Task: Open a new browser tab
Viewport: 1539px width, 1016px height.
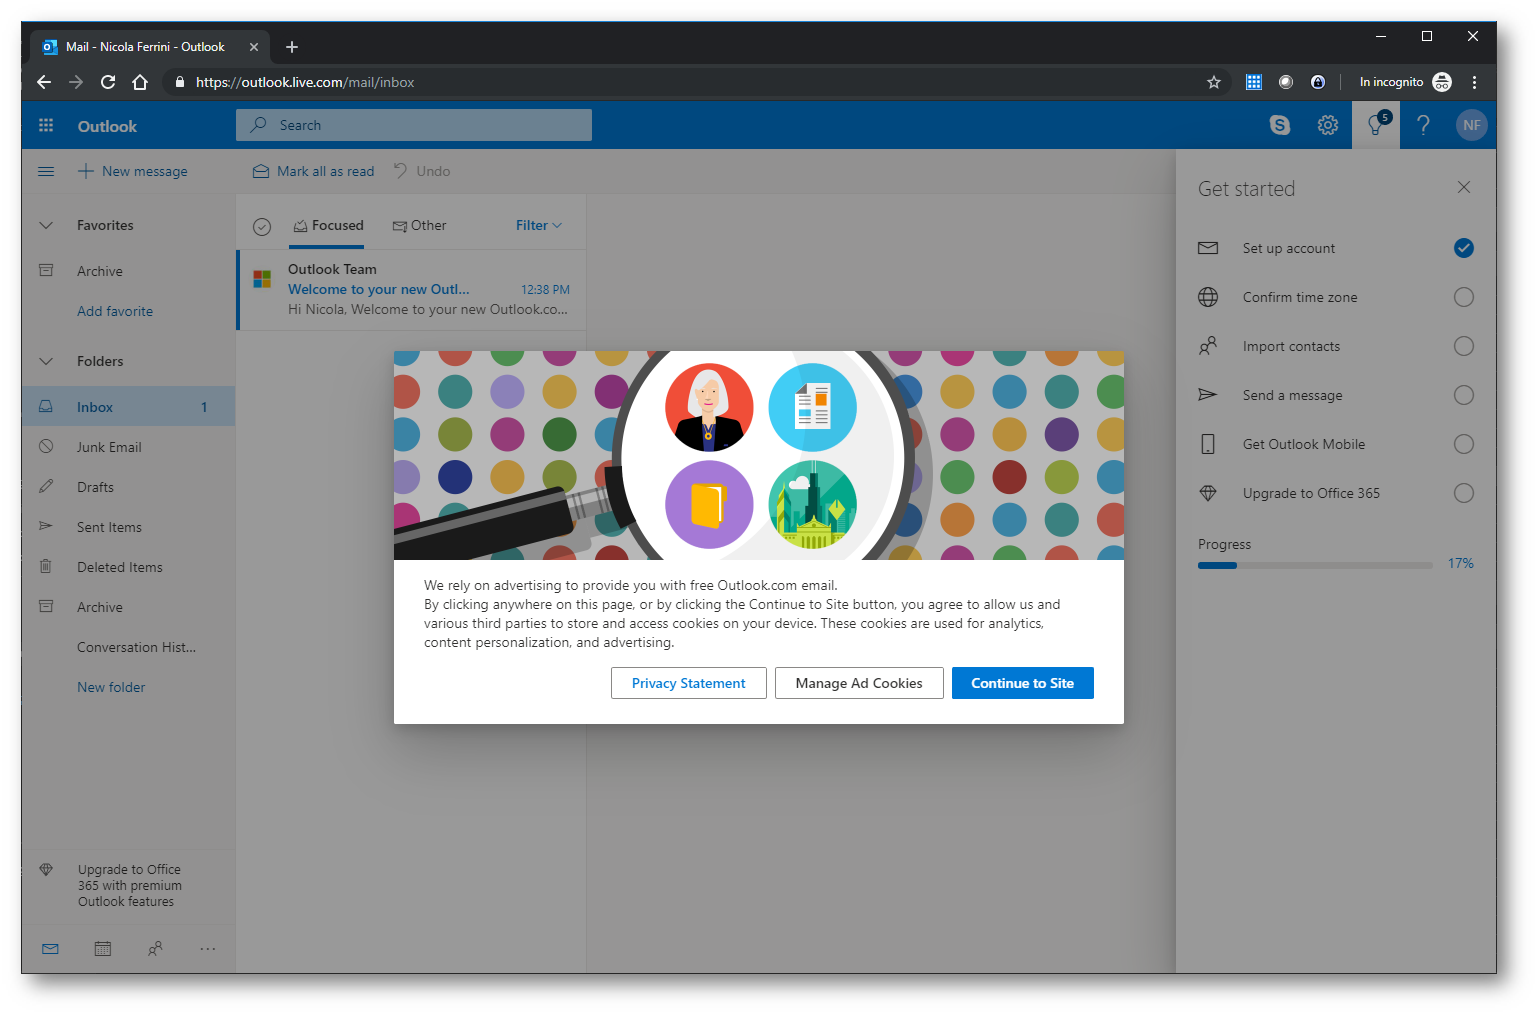Action: (x=292, y=47)
